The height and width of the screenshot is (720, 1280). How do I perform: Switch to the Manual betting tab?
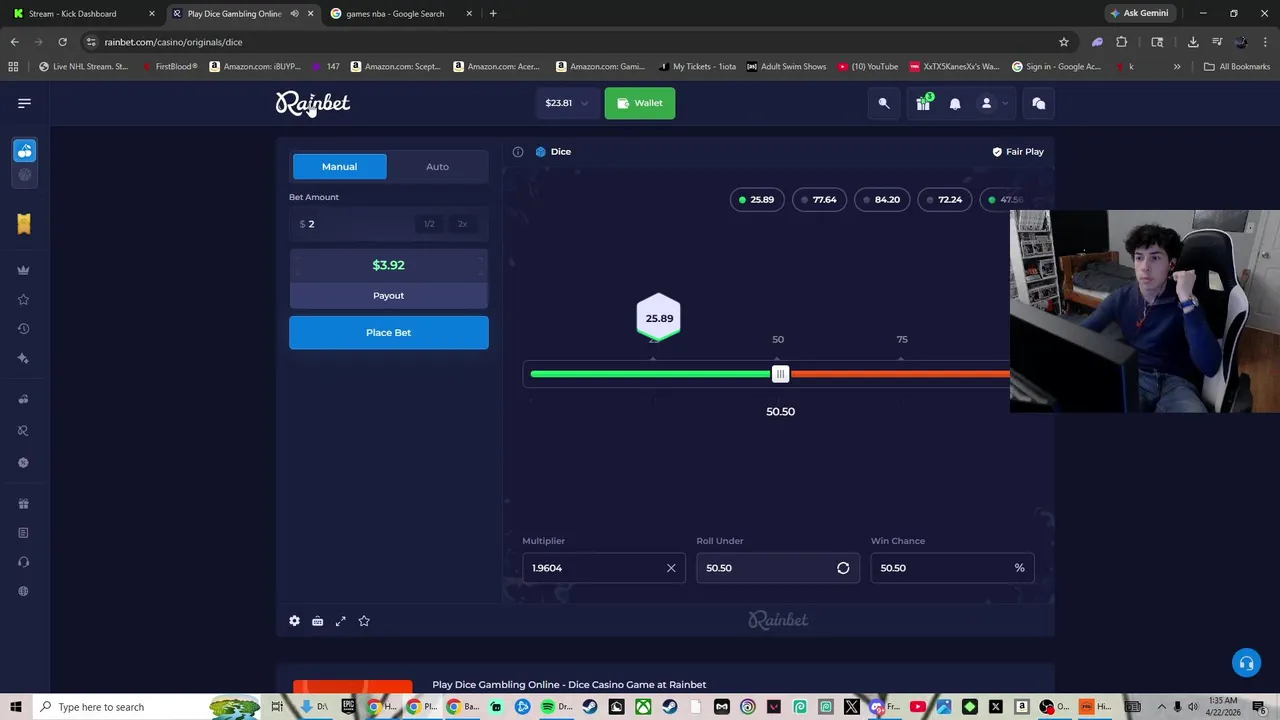[339, 167]
